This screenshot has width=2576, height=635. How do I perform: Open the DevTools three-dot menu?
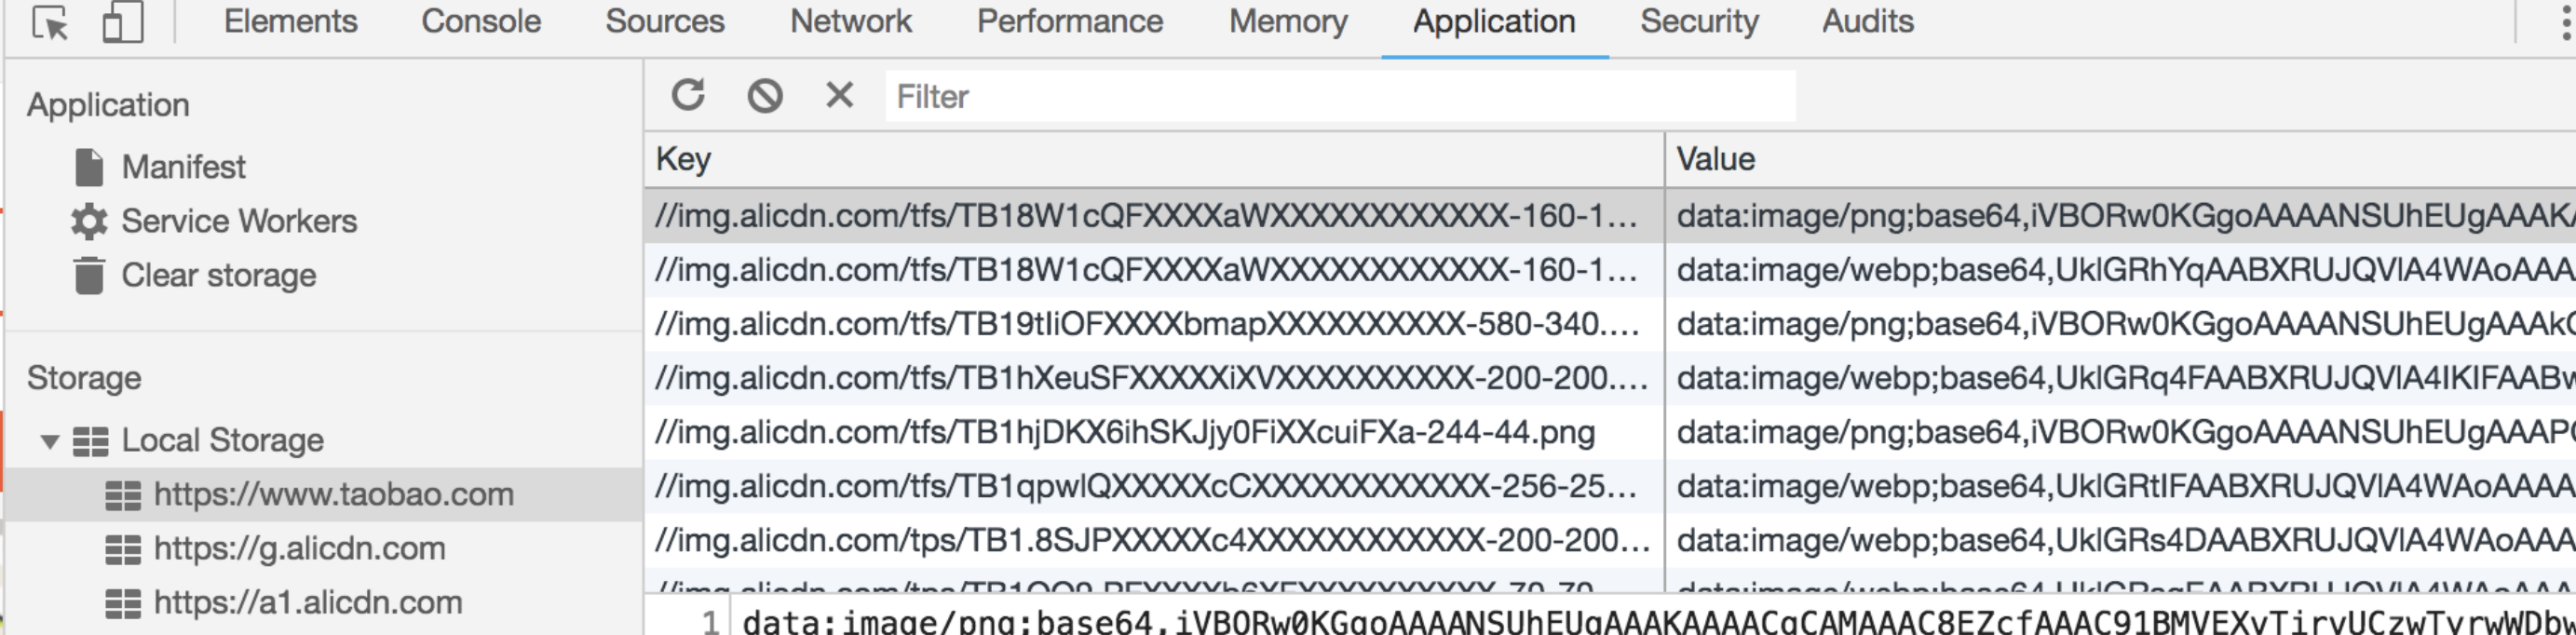tap(2564, 22)
